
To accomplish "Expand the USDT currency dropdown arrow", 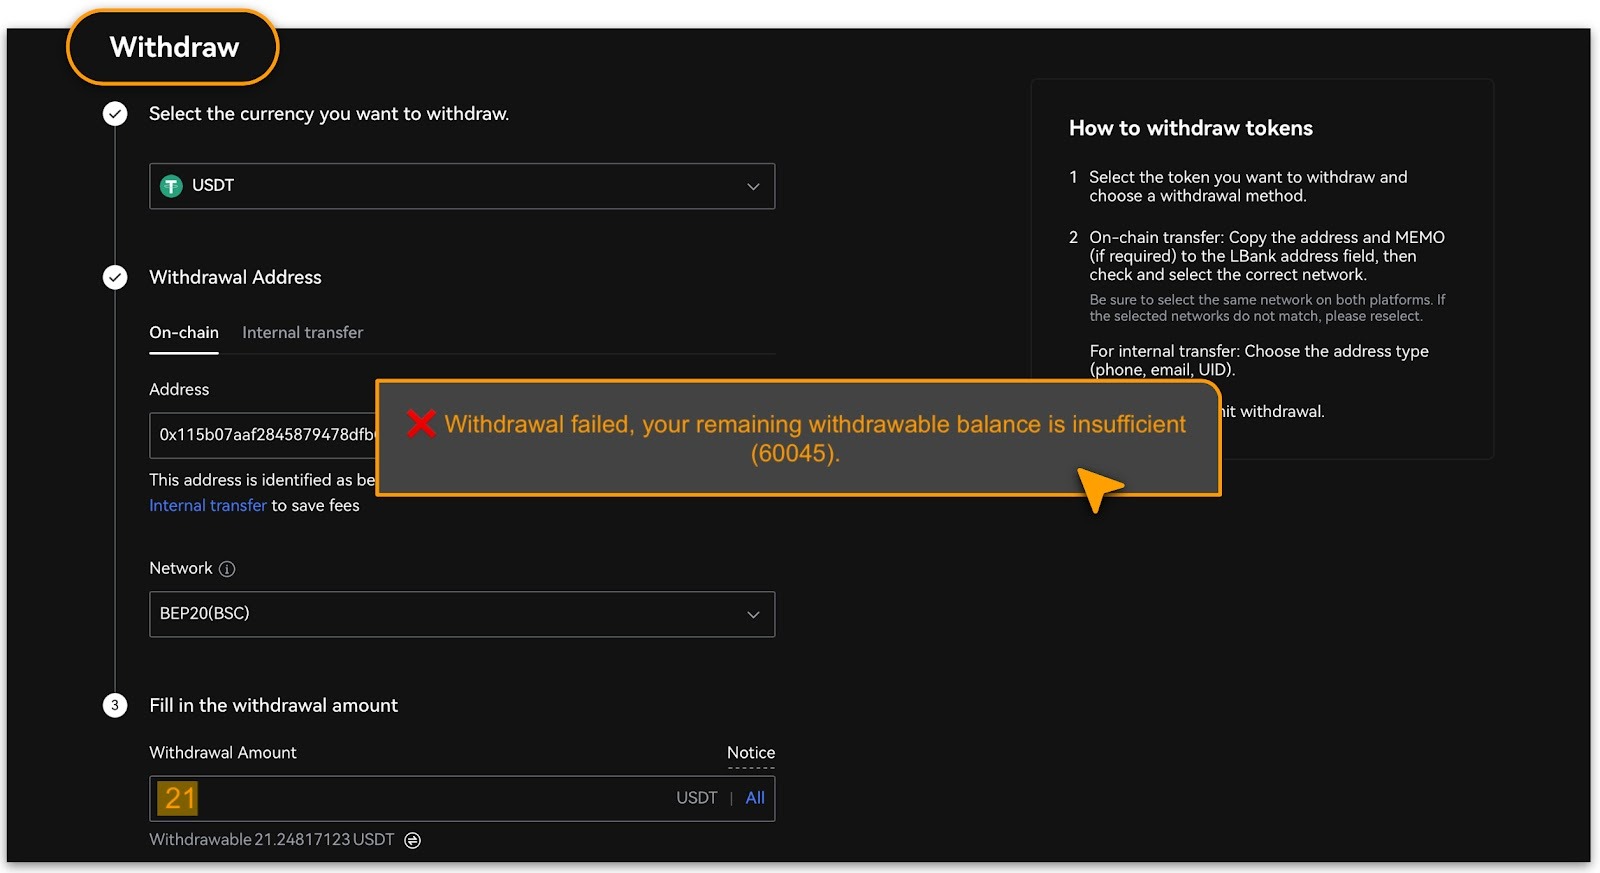I will (753, 187).
